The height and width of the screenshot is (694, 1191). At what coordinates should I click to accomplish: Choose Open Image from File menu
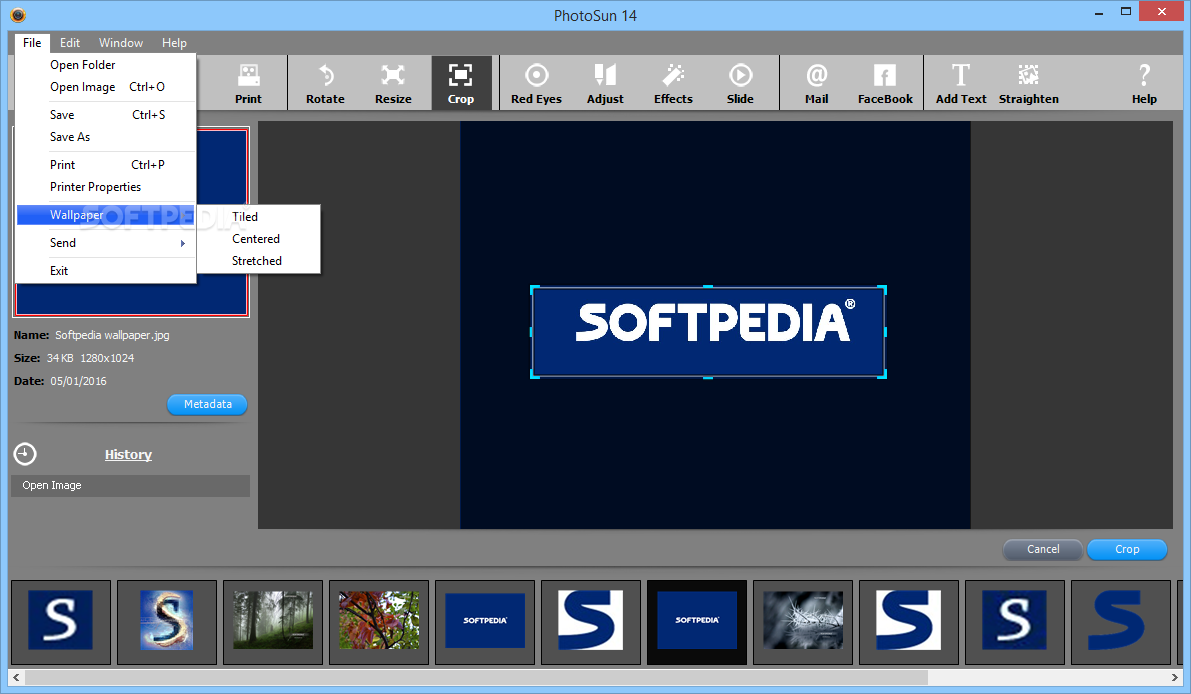pos(106,87)
